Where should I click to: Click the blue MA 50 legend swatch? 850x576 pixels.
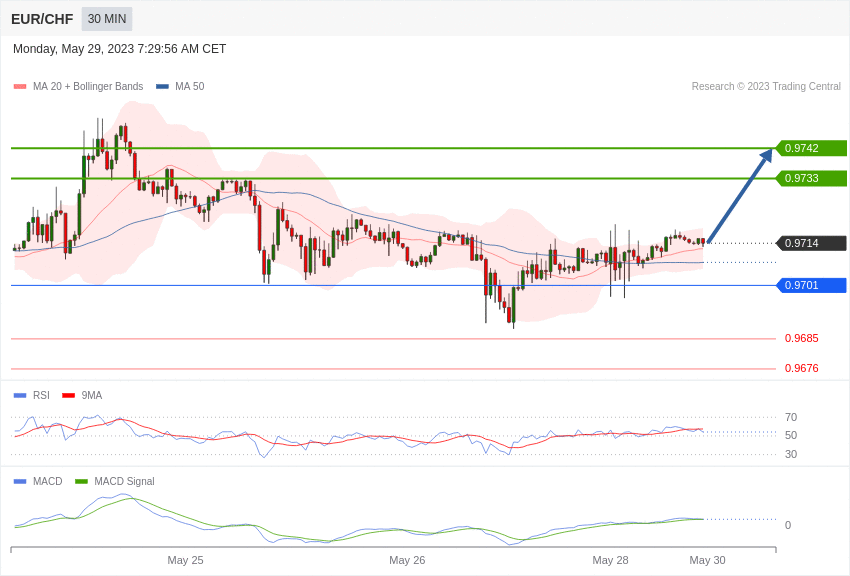pos(162,87)
